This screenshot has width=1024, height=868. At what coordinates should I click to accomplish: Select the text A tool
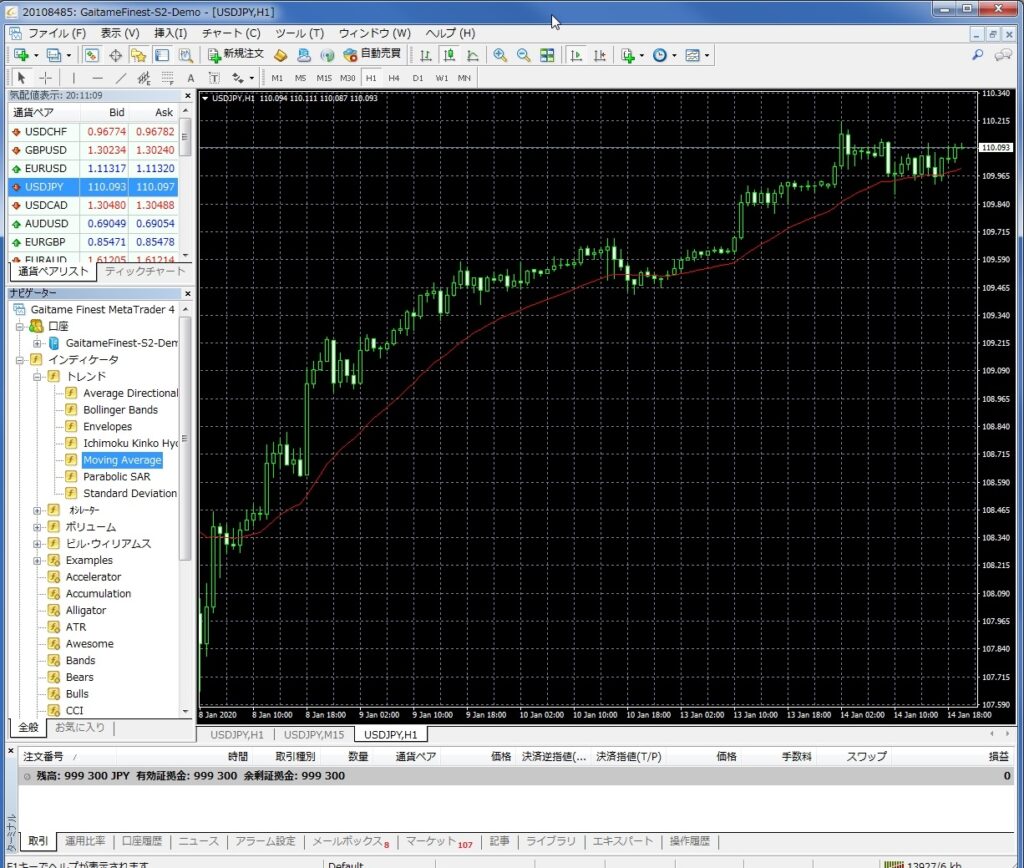pos(191,78)
